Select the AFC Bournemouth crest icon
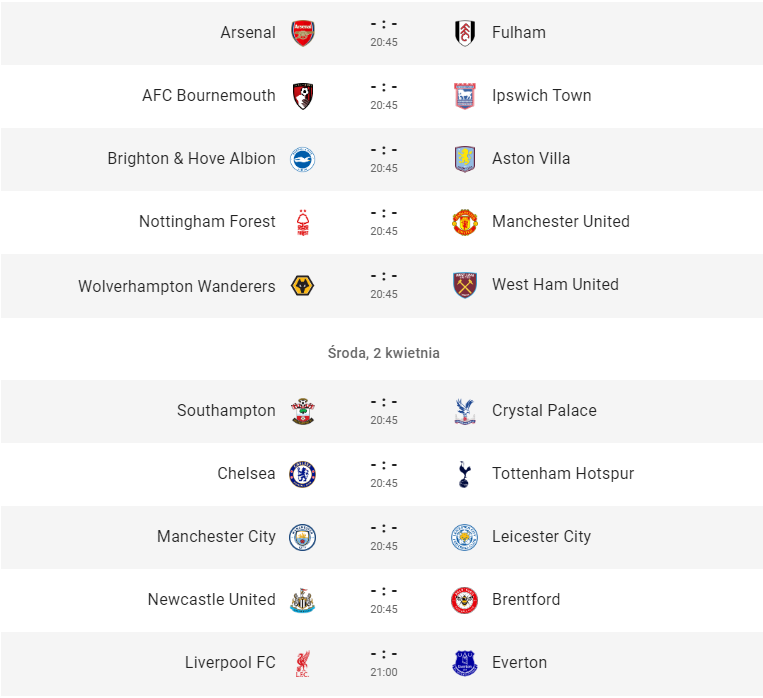 (303, 96)
